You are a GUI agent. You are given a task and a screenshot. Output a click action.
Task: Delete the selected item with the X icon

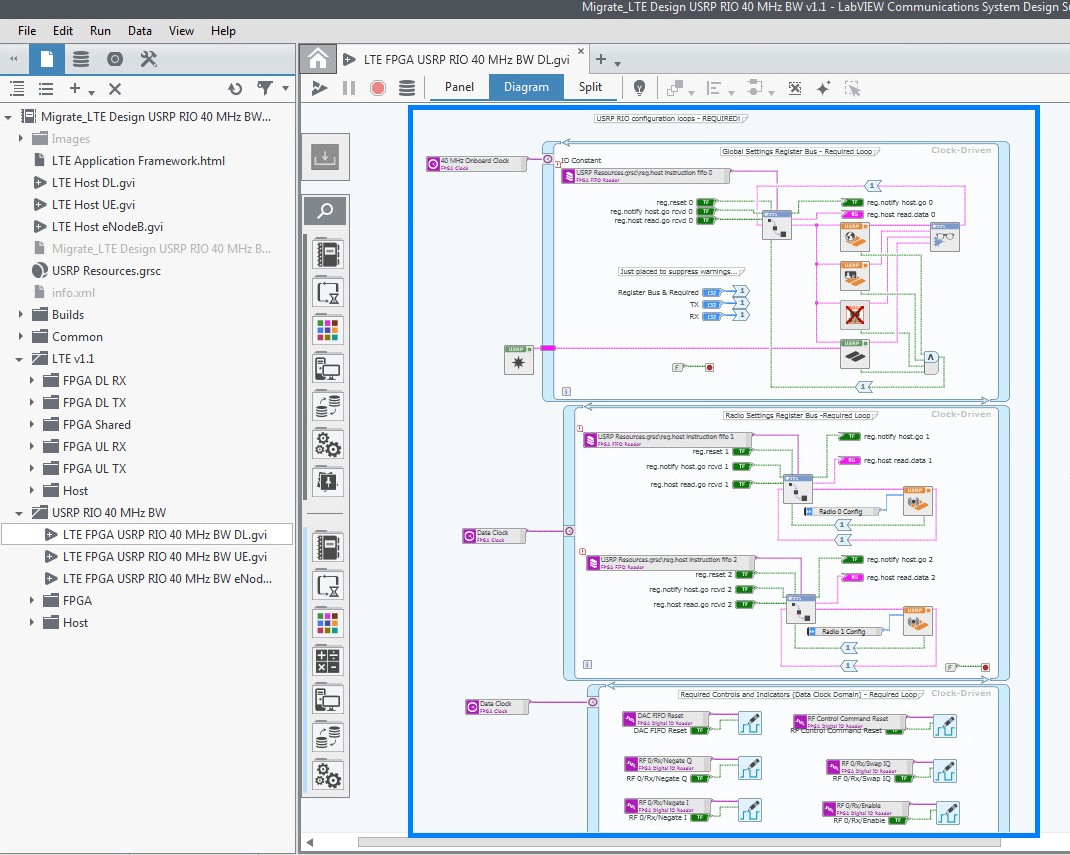tap(115, 89)
